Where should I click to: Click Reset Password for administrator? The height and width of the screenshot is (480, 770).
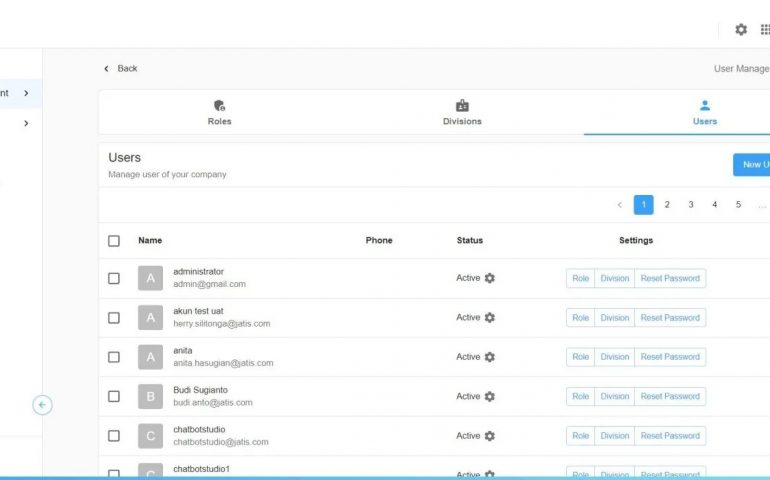(x=670, y=278)
